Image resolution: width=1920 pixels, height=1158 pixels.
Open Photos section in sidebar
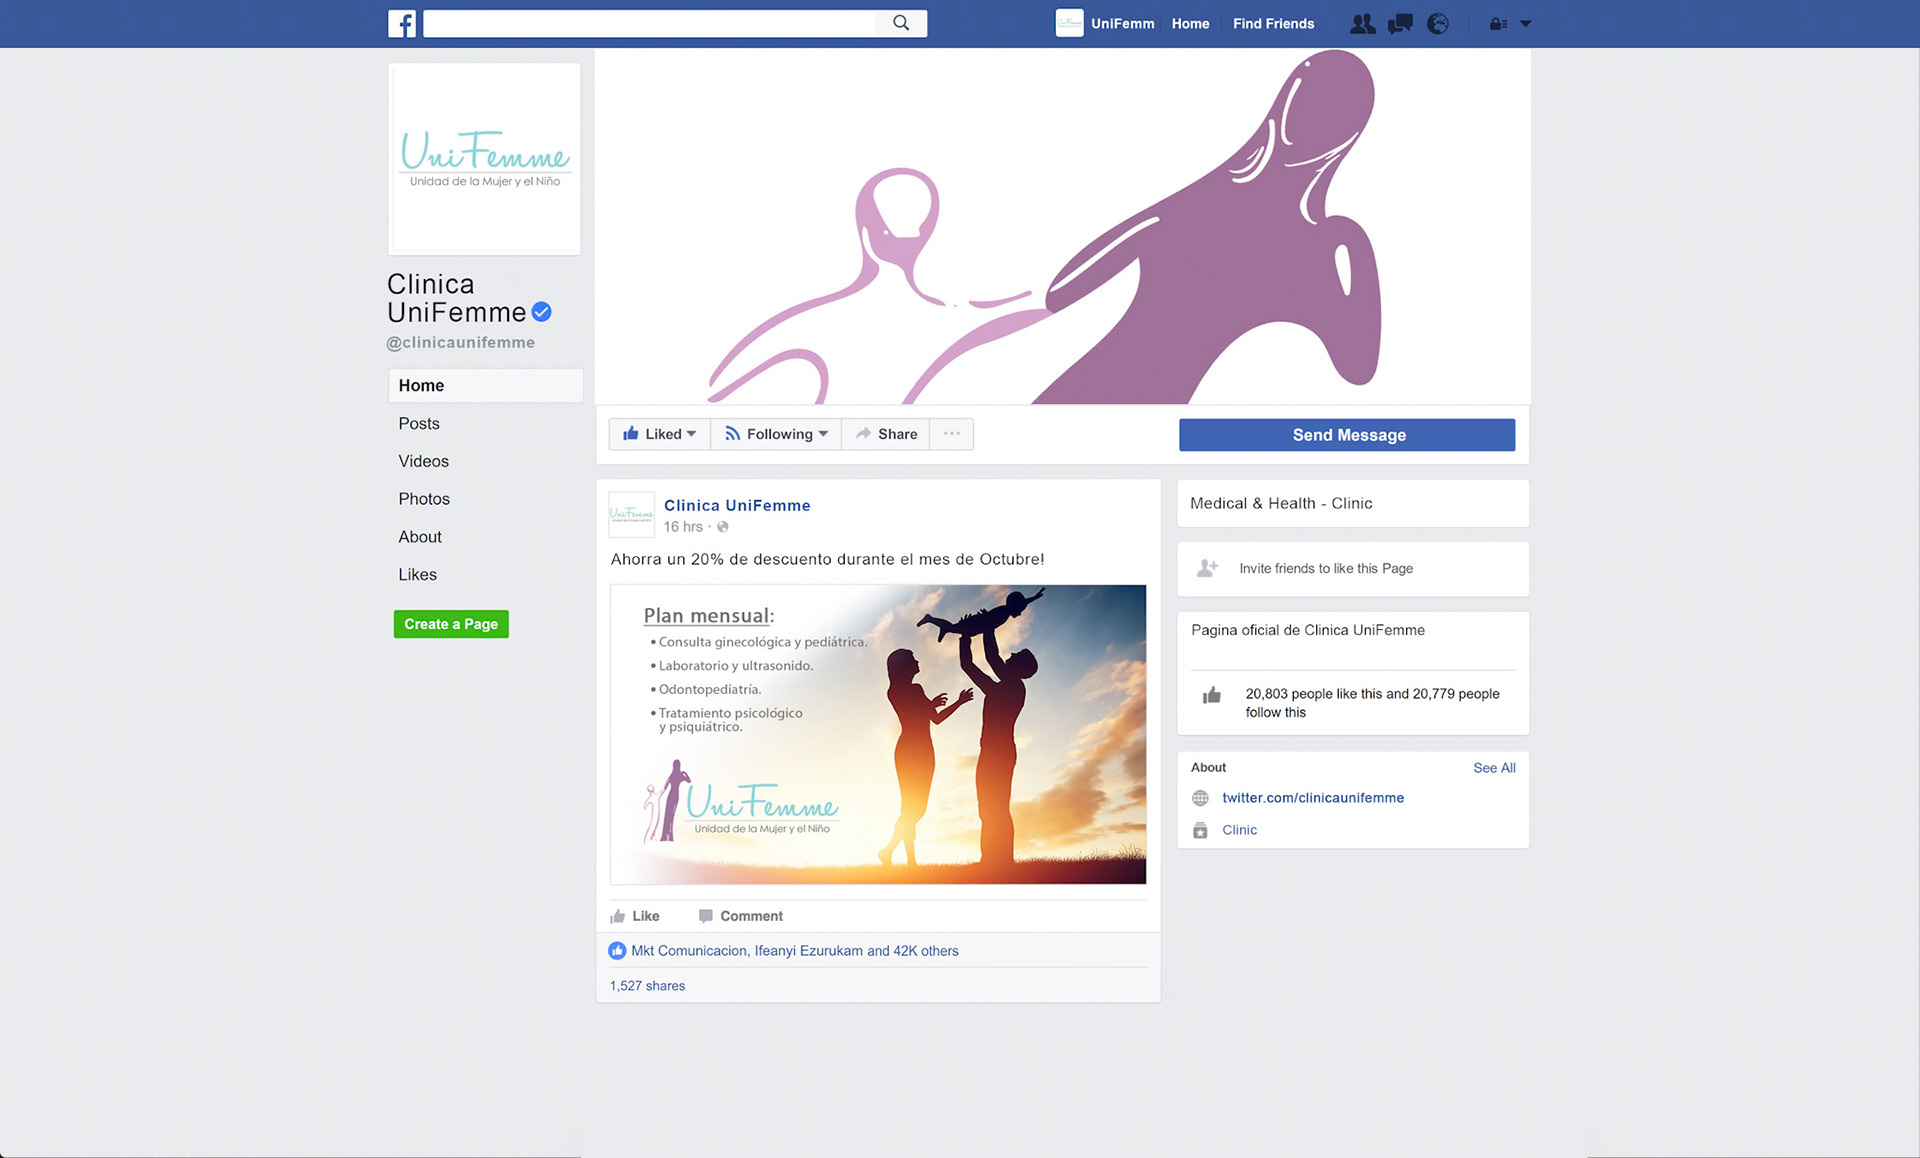pyautogui.click(x=424, y=499)
